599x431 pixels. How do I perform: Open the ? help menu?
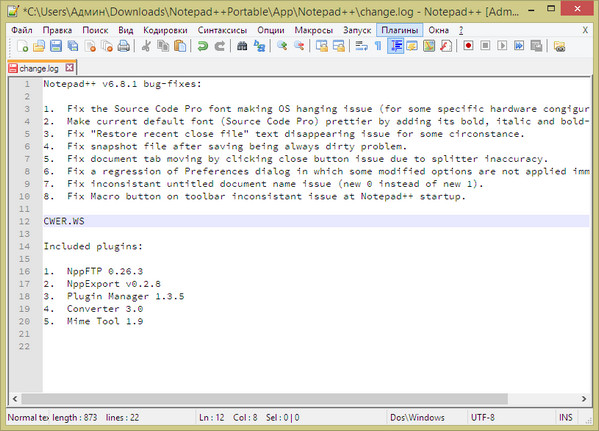(x=461, y=30)
